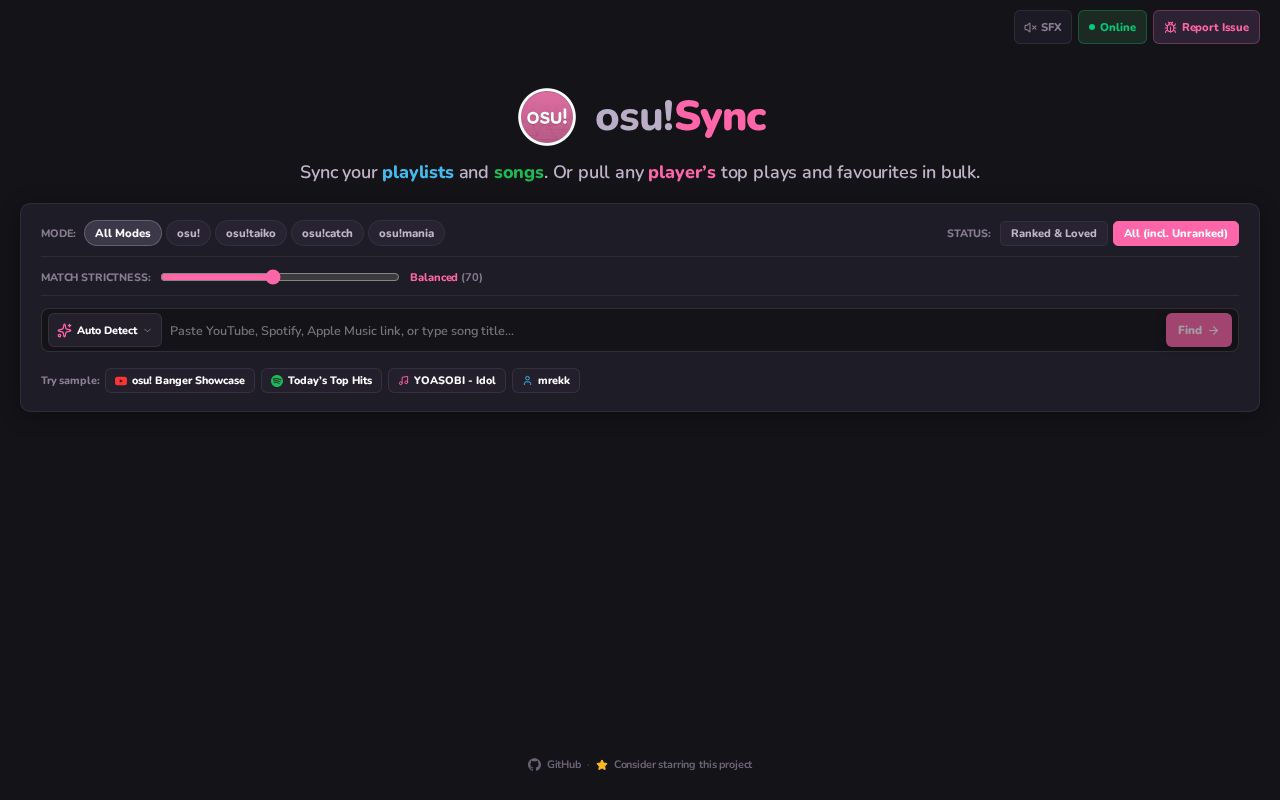This screenshot has height=800, width=1280.
Task: Click the Find button
Action: coord(1199,330)
